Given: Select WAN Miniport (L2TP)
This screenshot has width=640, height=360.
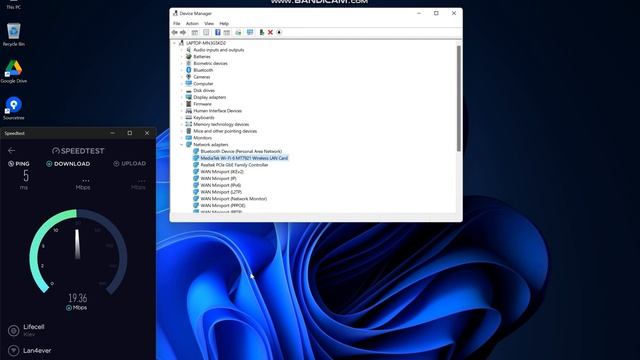Looking at the screenshot, I should pos(221,192).
